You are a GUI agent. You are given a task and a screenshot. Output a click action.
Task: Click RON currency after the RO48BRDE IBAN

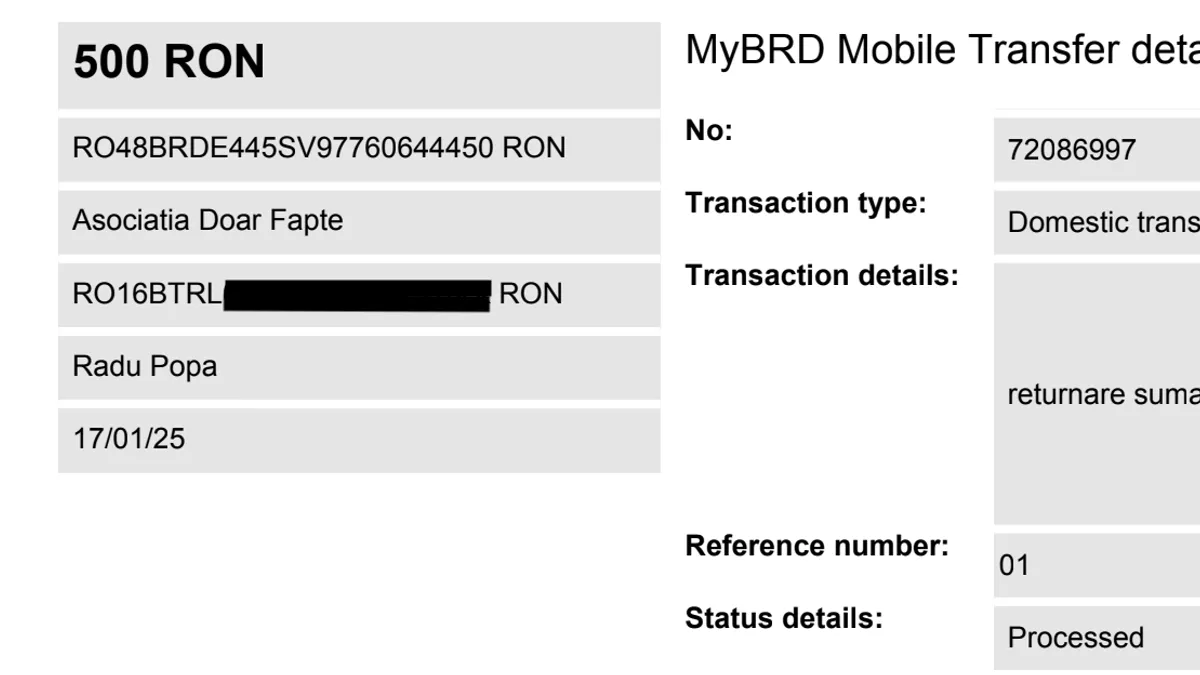pos(533,148)
